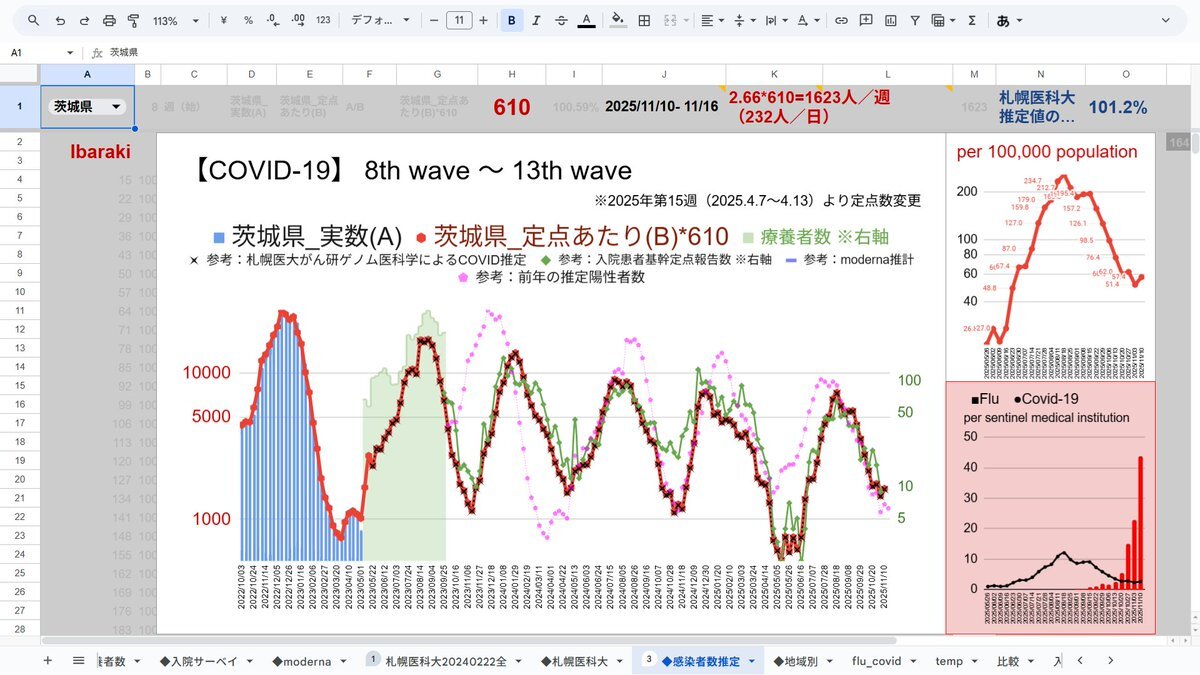Toggle italic formatting
The height and width of the screenshot is (675, 1200).
coord(537,20)
